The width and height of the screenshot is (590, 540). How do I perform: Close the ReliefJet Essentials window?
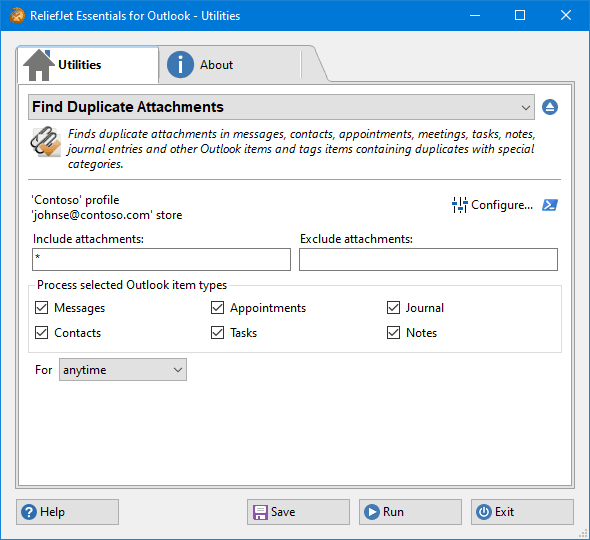click(566, 15)
